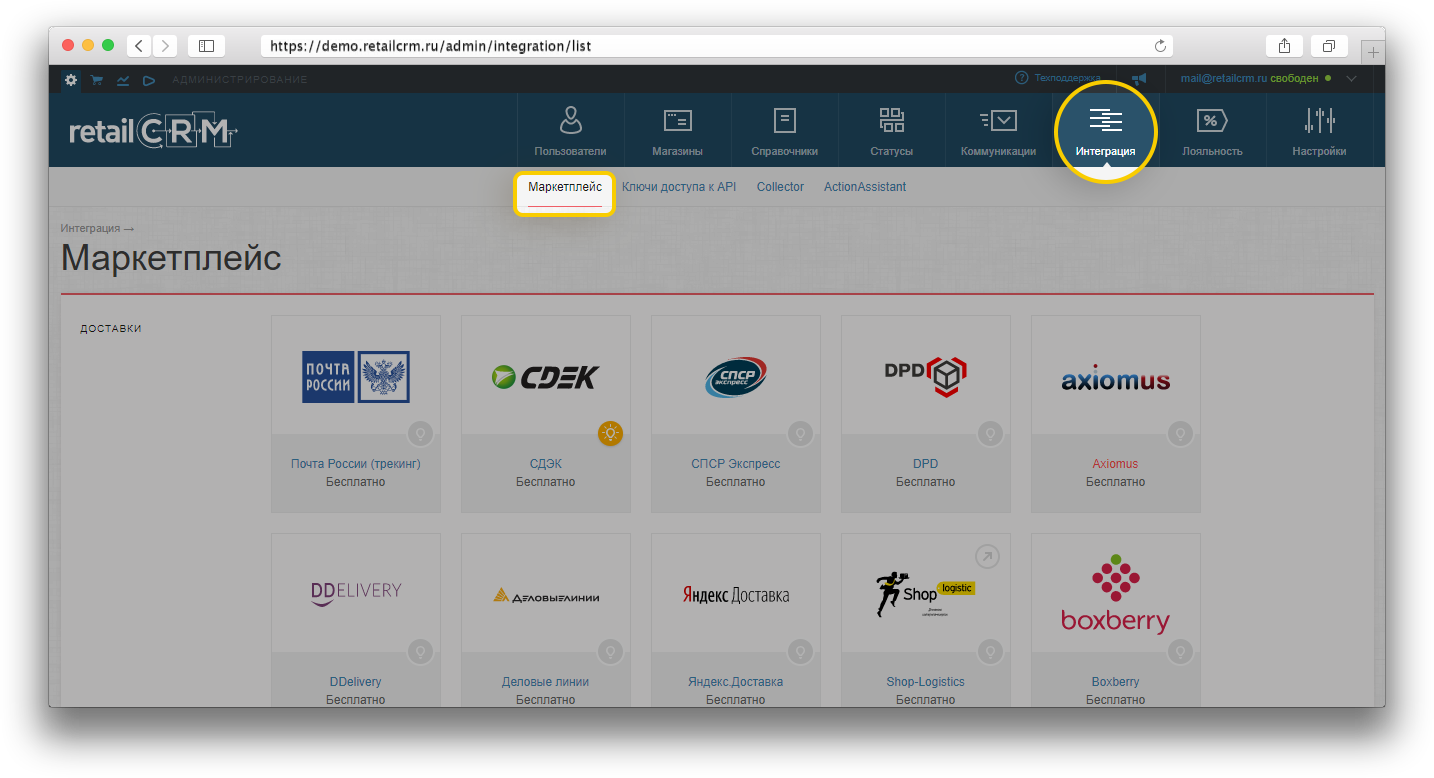Click the Деловые линии logo thumbnail

click(546, 597)
